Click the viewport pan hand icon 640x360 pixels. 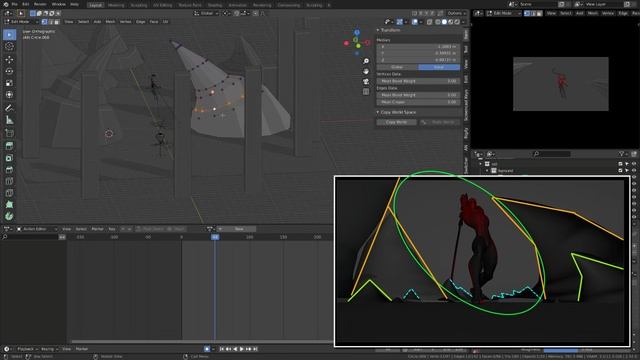pos(366,71)
